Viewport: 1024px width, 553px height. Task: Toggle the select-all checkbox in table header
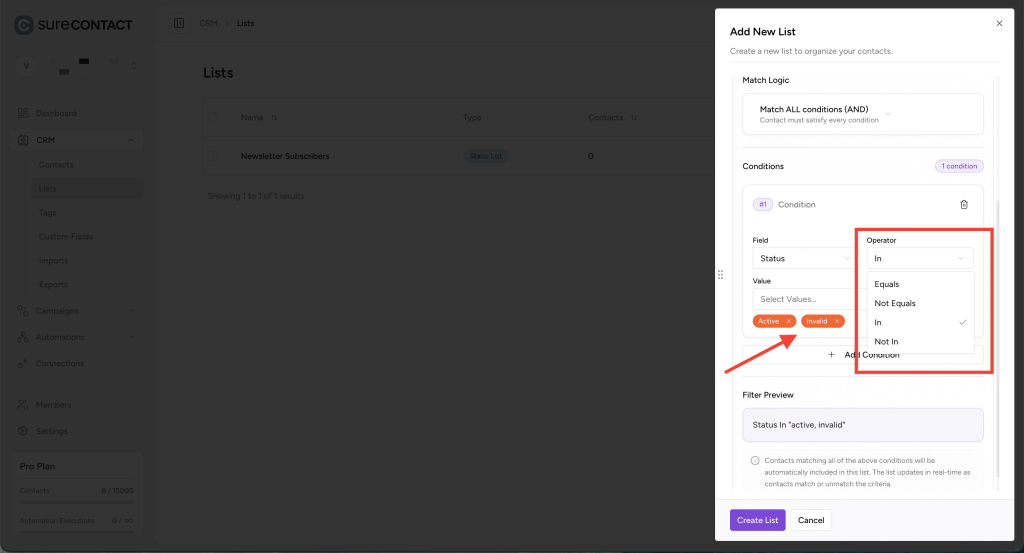click(x=212, y=117)
